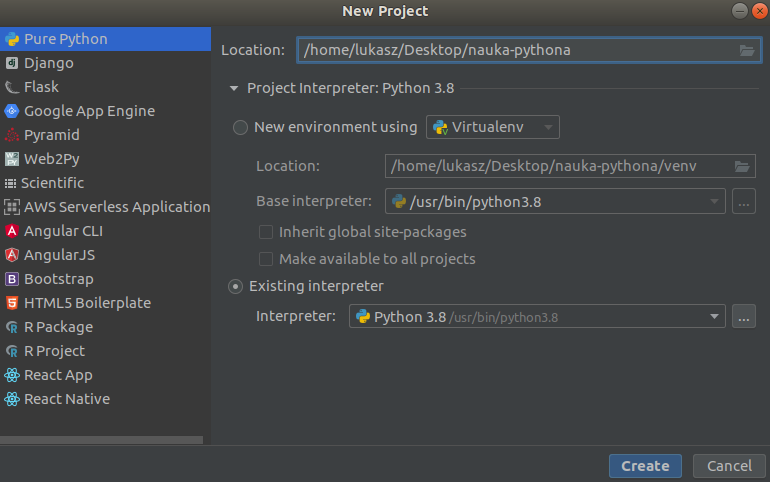The image size is (770, 482).
Task: Open the Virtualenv environment dropdown
Action: click(493, 127)
